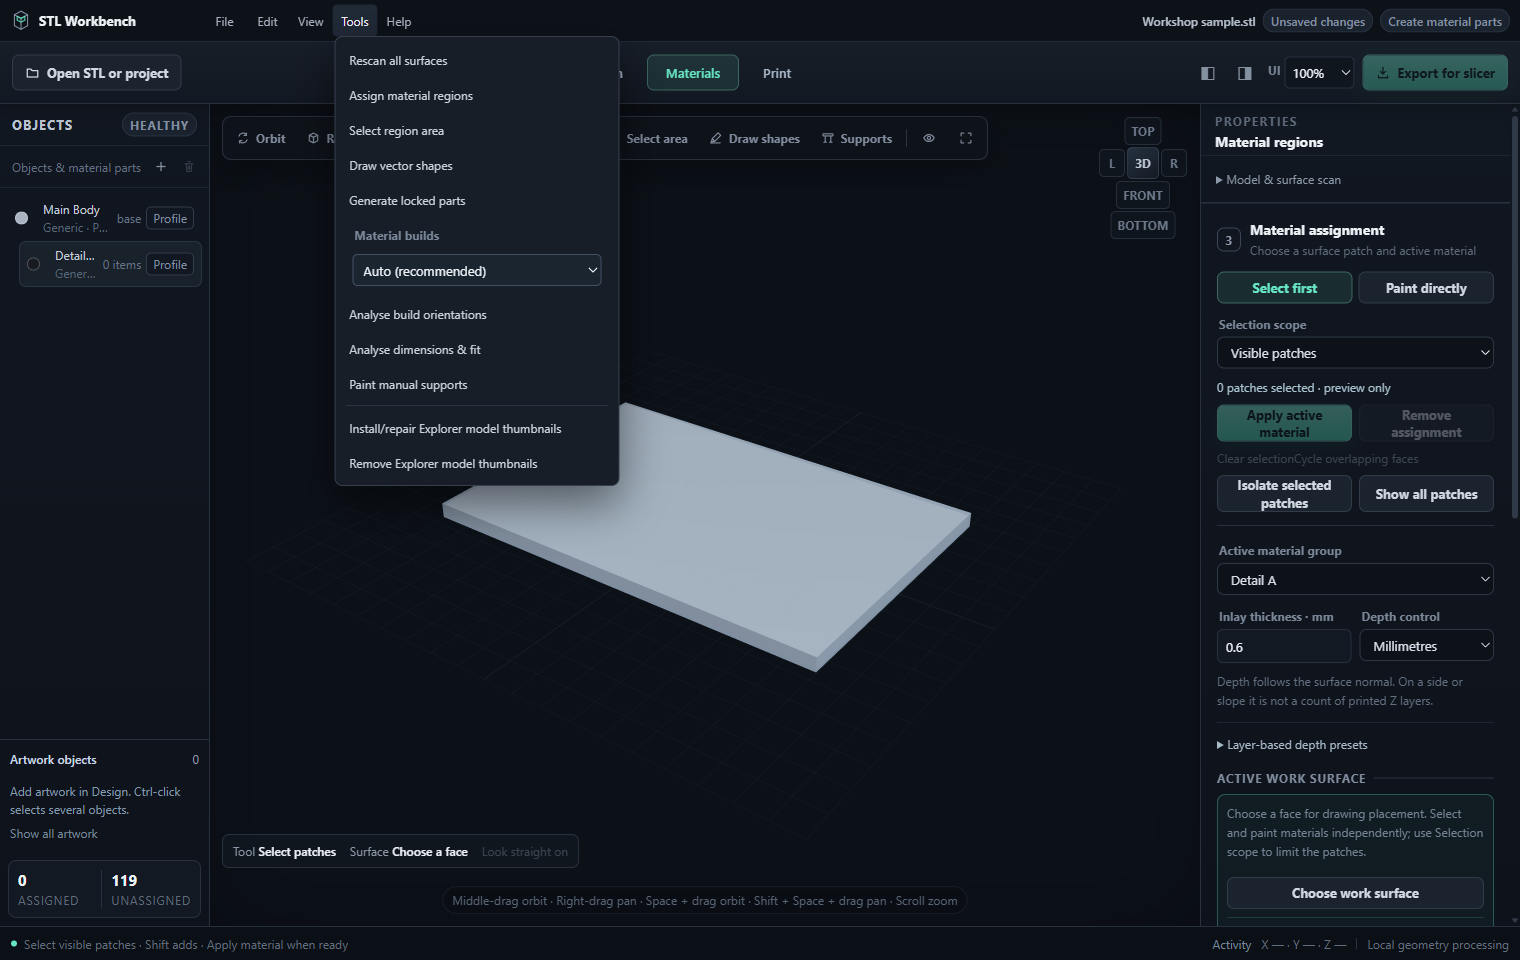Open Profile for Main Body
The width and height of the screenshot is (1520, 960).
coord(170,219)
